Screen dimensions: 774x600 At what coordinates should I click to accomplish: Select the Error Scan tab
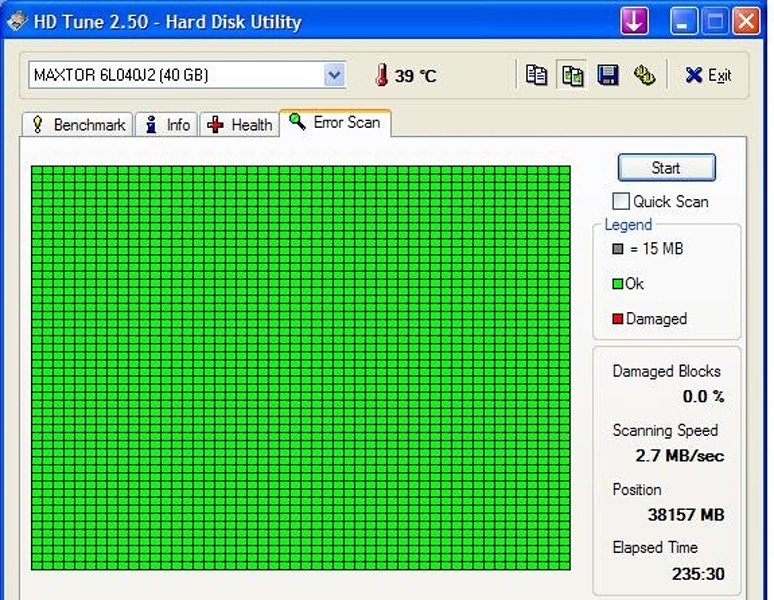coord(335,122)
